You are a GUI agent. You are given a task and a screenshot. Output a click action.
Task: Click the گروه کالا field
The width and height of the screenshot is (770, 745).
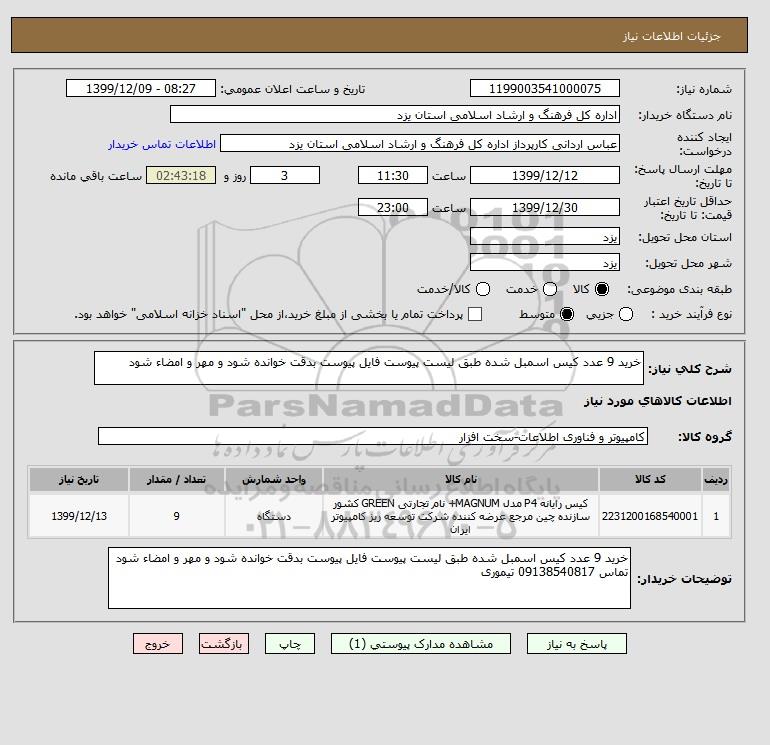pyautogui.click(x=373, y=436)
